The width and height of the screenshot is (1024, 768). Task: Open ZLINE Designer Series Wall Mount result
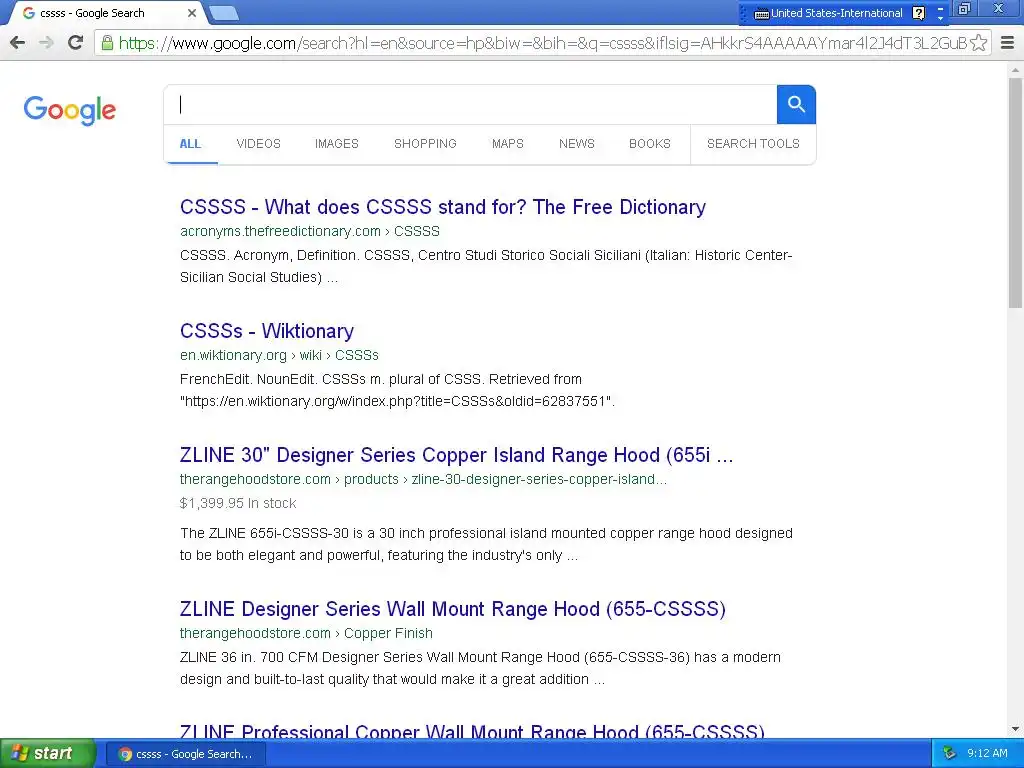[453, 609]
